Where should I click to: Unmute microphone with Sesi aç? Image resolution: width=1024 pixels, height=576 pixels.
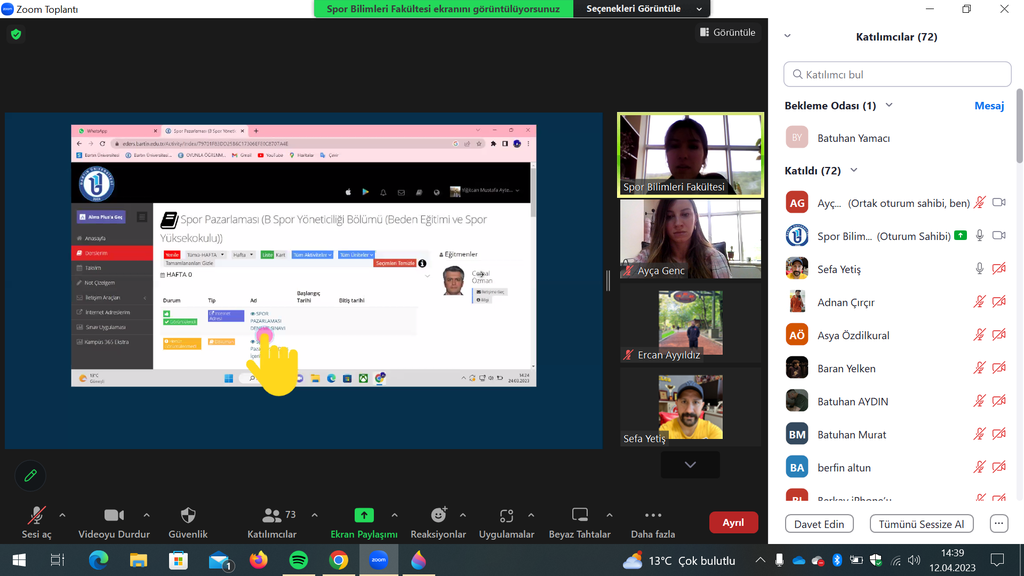point(36,521)
